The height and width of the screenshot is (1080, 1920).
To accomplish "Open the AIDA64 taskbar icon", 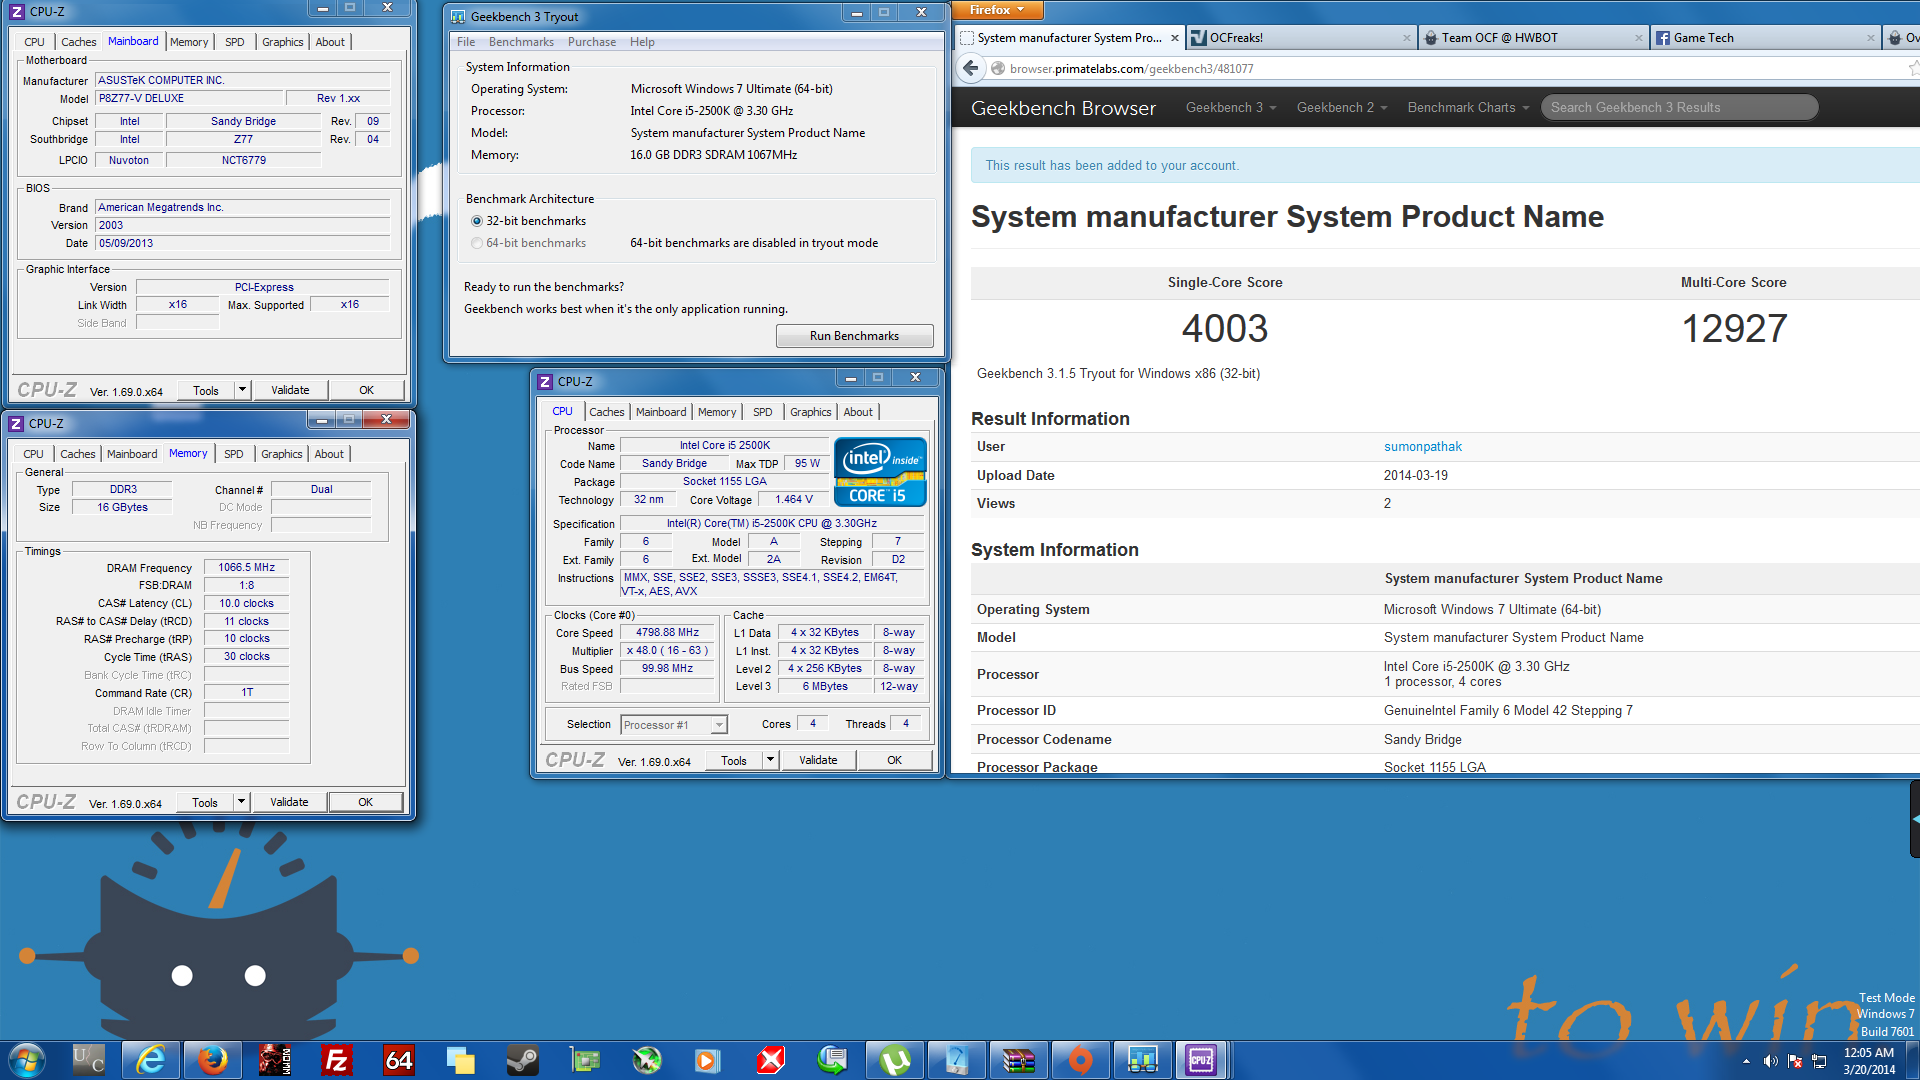I will pyautogui.click(x=399, y=1060).
